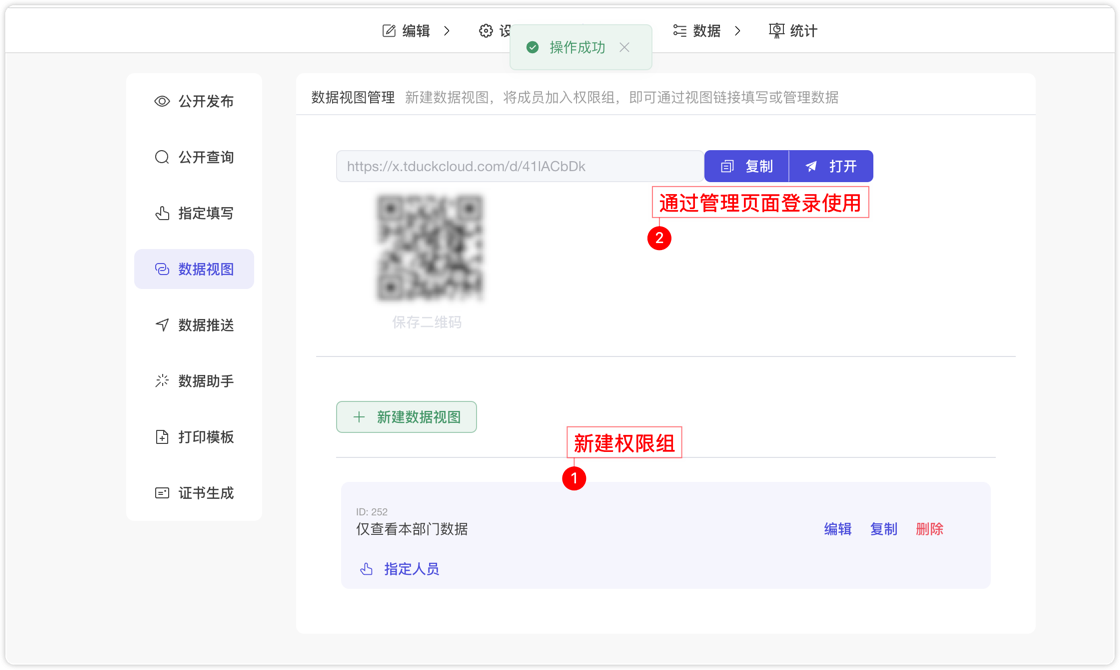Dismiss the 操作成功 toast notification
This screenshot has height=670, width=1120.
coord(625,46)
